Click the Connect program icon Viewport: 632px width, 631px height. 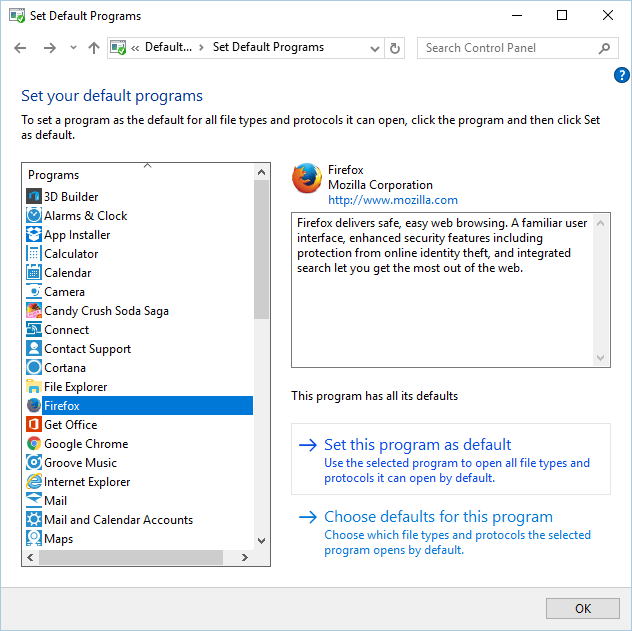click(x=34, y=329)
